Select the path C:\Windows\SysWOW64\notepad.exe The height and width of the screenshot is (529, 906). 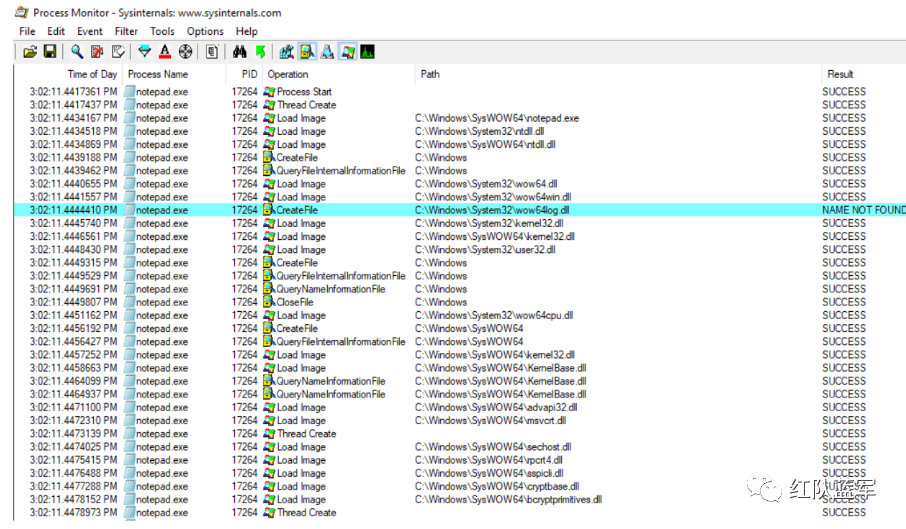point(497,118)
